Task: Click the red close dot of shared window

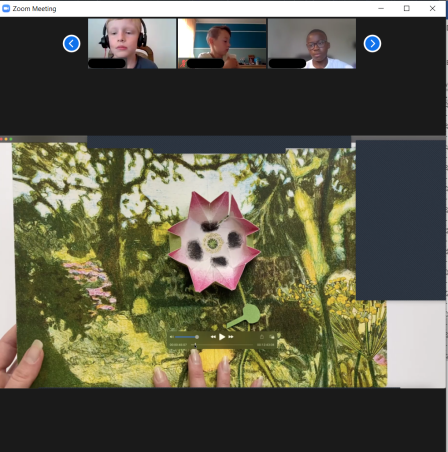Action: point(2,139)
